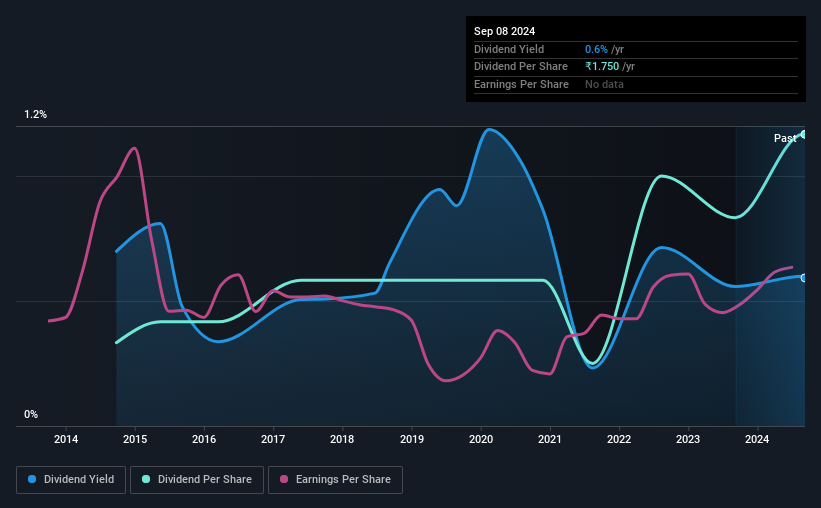Click the blue Dividend Yield endpoint marker
Screen dimensions: 821x508
[804, 278]
